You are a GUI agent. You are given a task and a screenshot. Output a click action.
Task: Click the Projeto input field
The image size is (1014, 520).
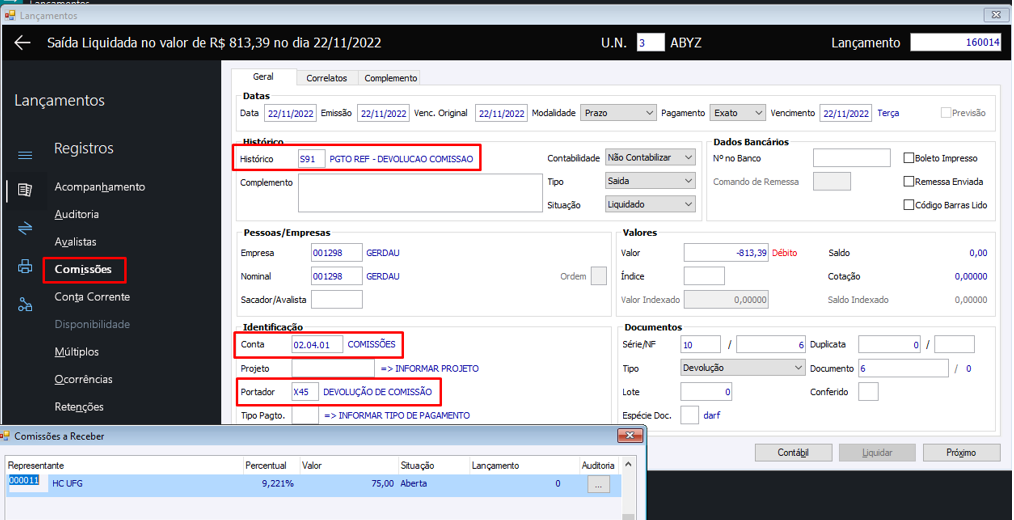click(333, 368)
